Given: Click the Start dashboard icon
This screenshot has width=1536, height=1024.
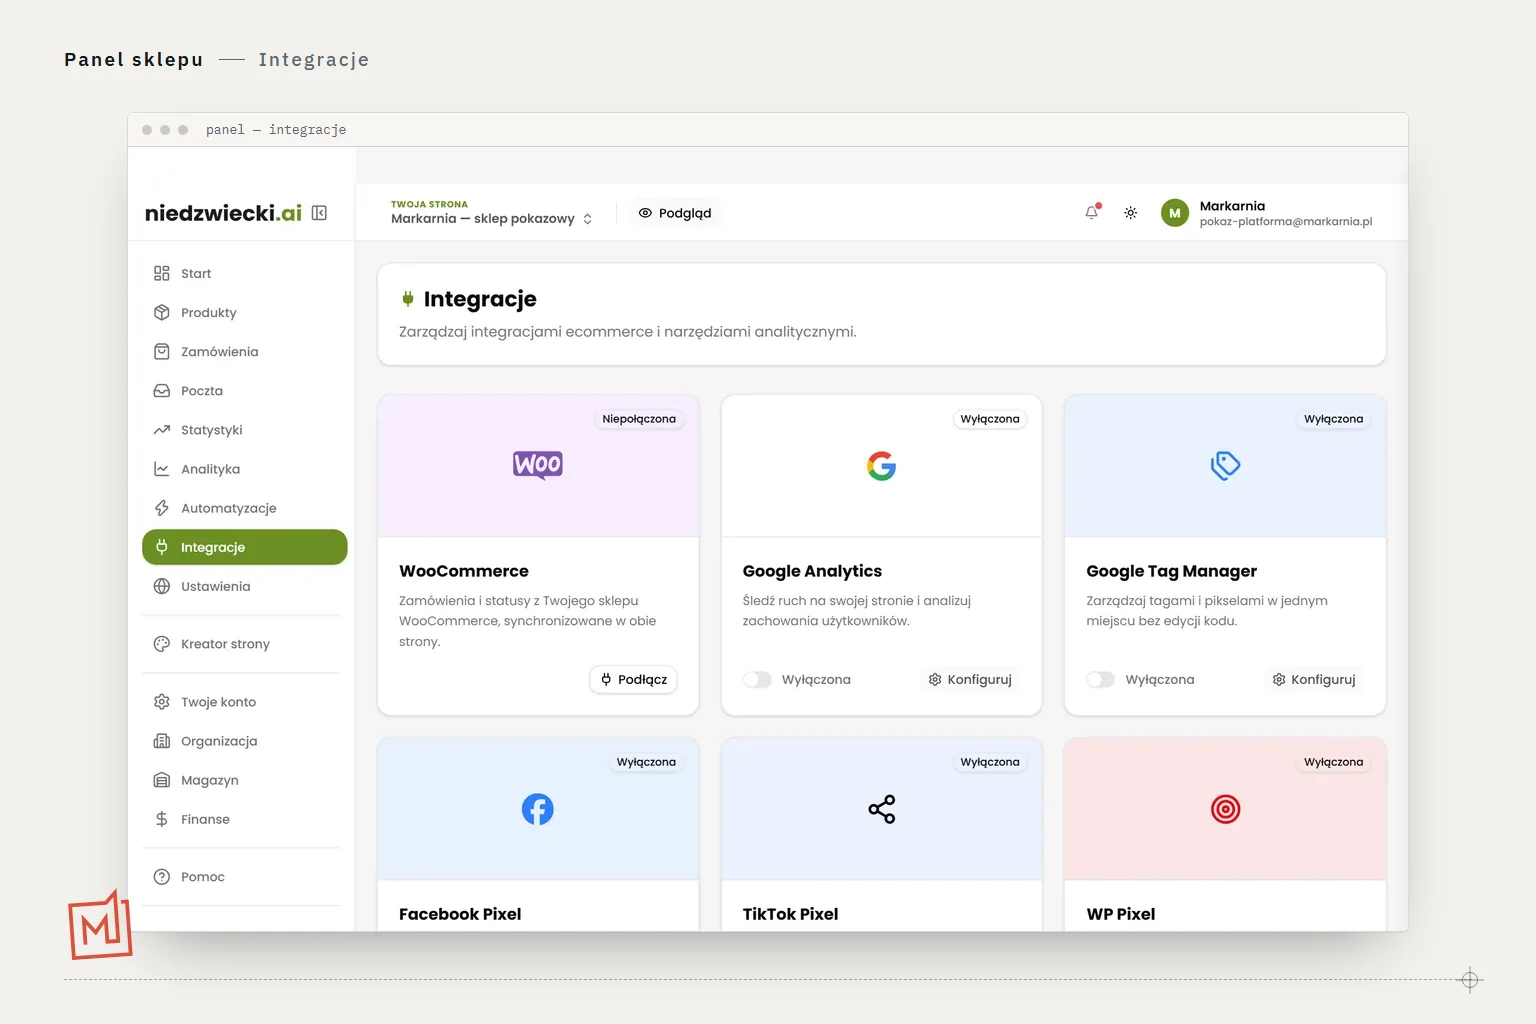Looking at the screenshot, I should point(162,273).
